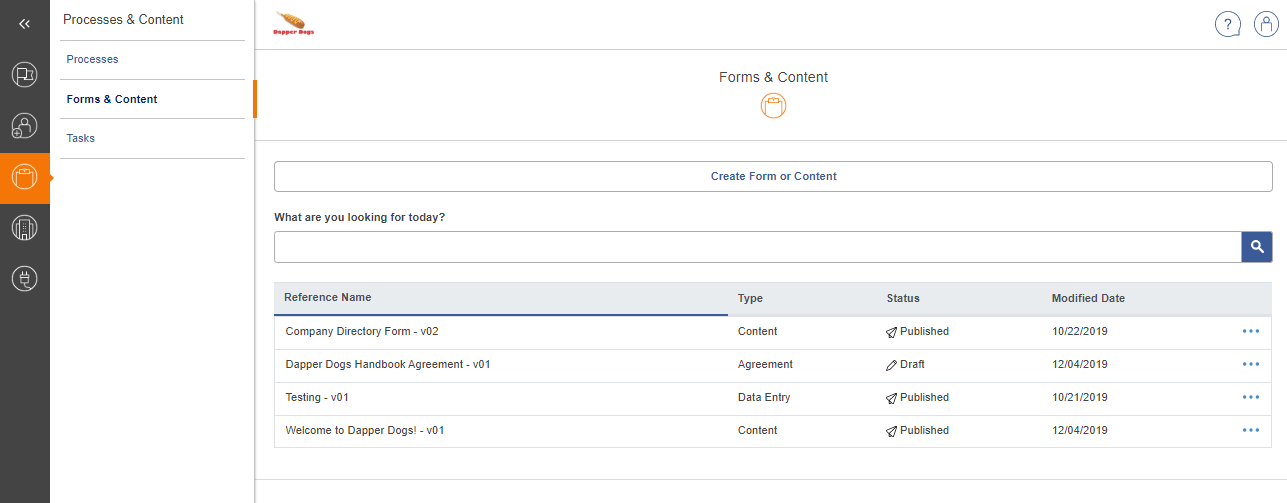Viewport: 1287px width, 503px height.
Task: Select Forms & Content in side panel
Action: (112, 99)
